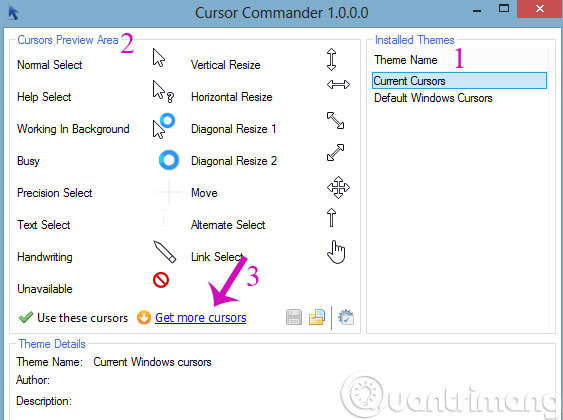
Task: Click the Busy label
Action: [28, 161]
